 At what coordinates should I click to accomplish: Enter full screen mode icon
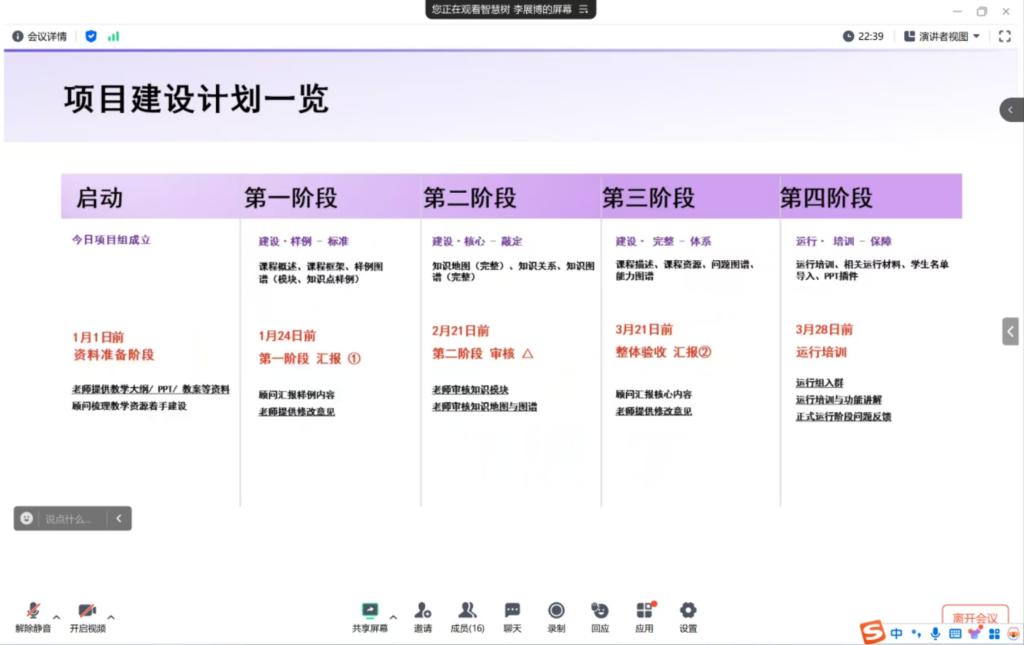[1005, 36]
